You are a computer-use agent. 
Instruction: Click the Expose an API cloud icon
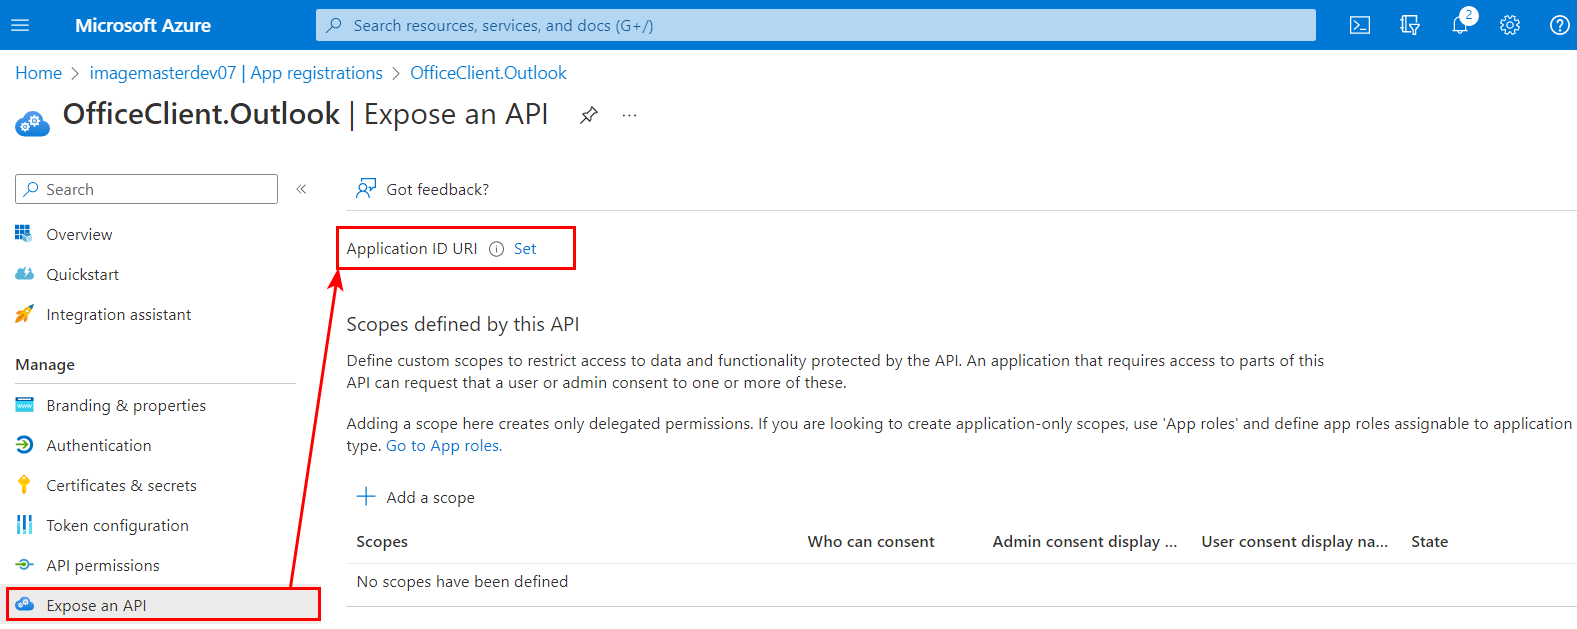[x=24, y=605]
